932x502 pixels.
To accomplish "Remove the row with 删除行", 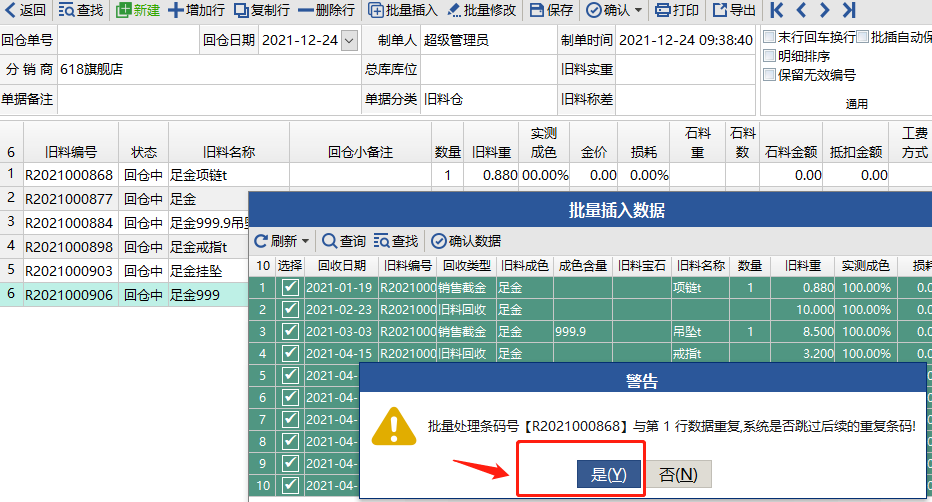I will click(326, 10).
